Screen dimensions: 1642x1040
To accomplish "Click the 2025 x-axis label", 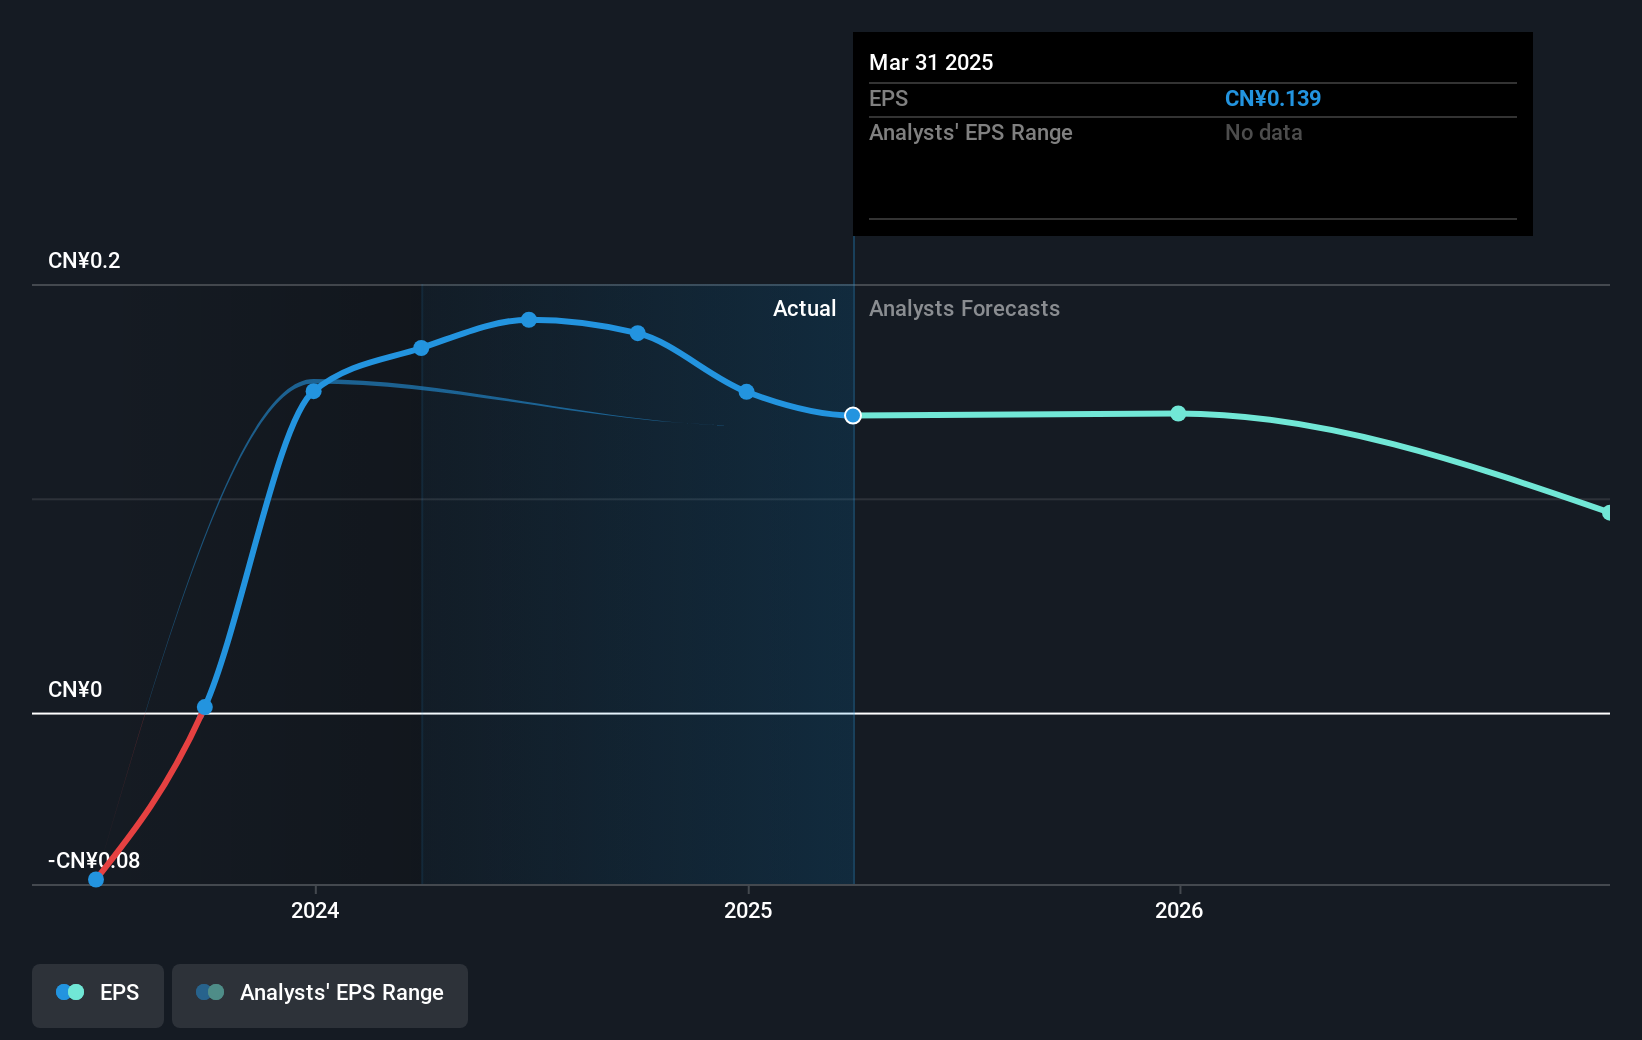I will click(x=748, y=910).
